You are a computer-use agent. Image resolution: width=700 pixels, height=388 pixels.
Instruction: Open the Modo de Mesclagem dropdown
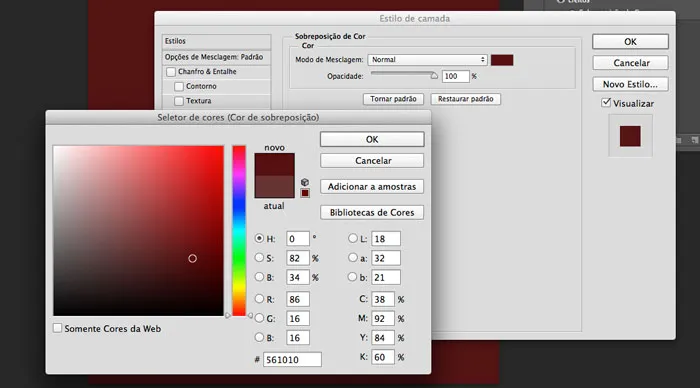click(x=427, y=59)
